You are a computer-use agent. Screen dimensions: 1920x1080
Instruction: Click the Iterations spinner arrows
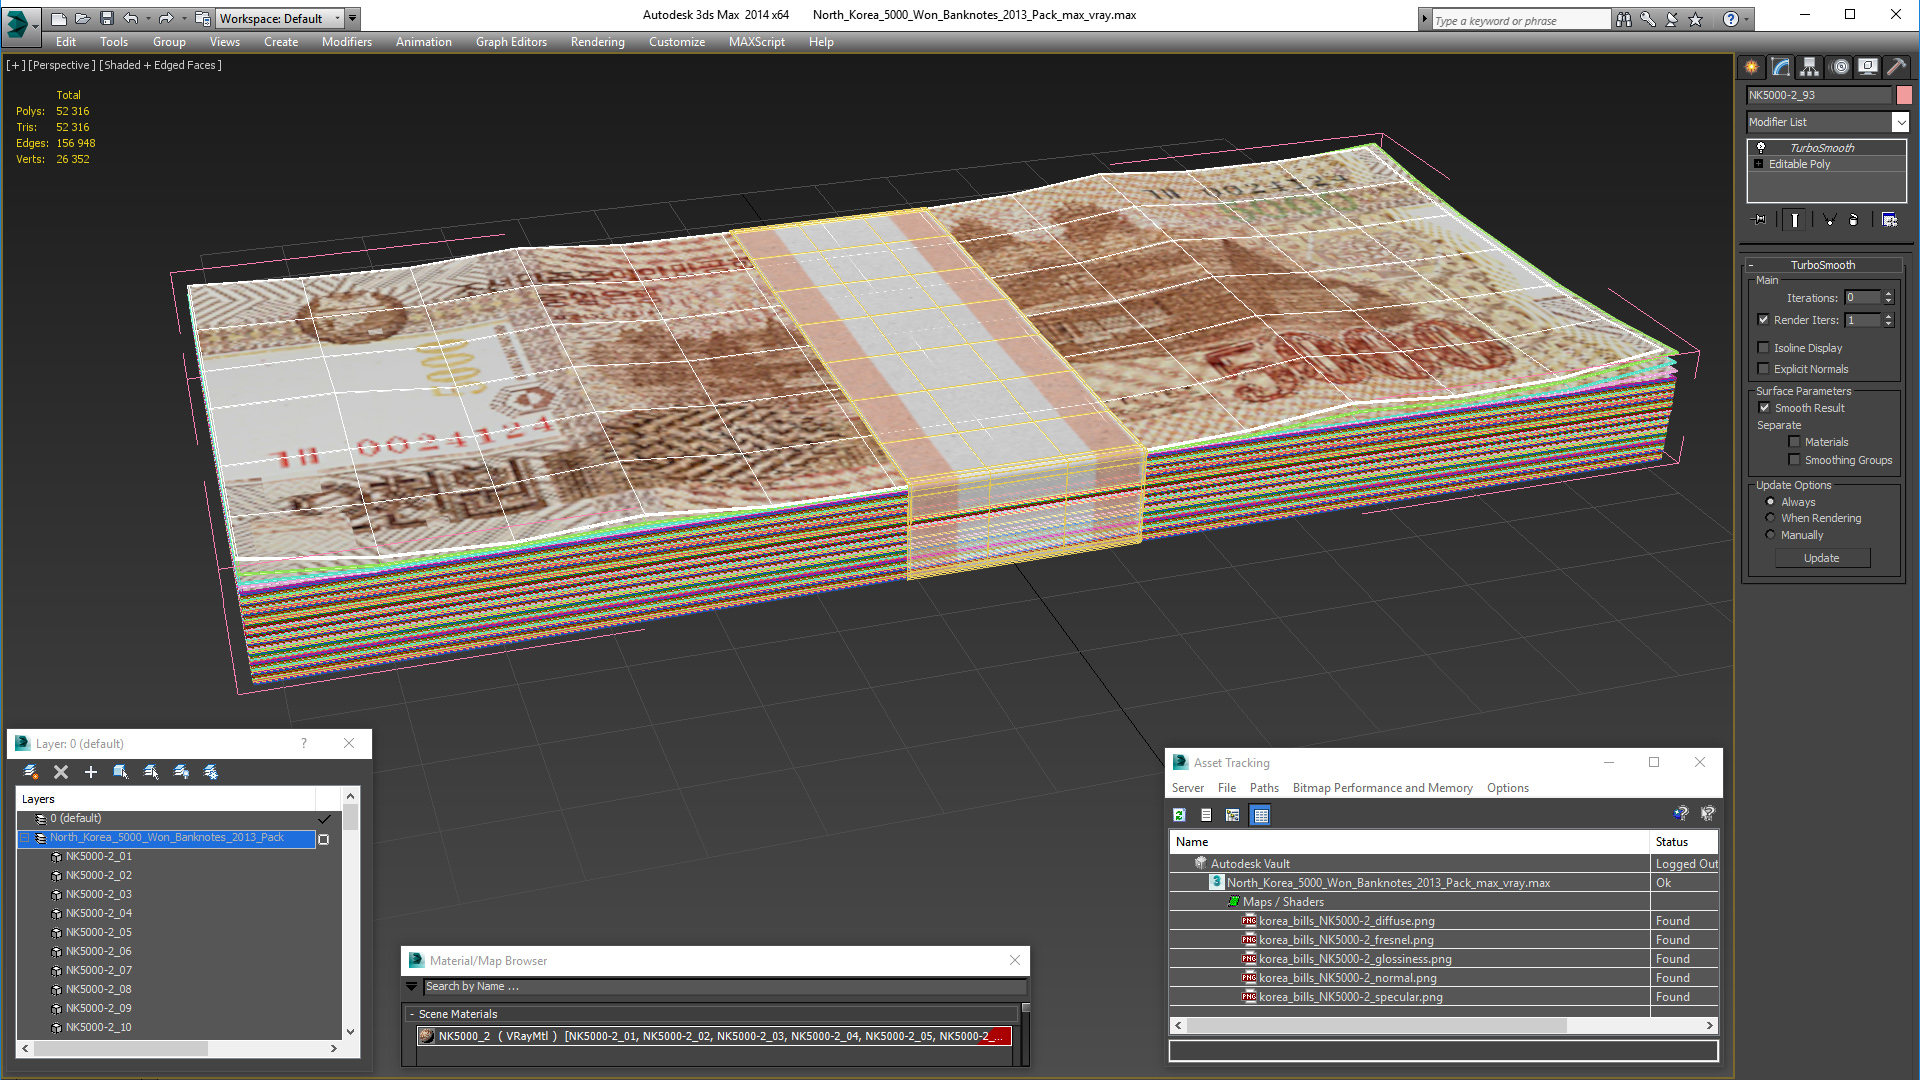[1888, 298]
